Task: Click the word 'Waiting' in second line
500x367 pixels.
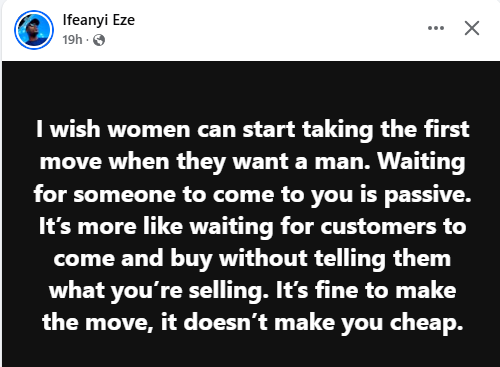Action: tap(421, 162)
